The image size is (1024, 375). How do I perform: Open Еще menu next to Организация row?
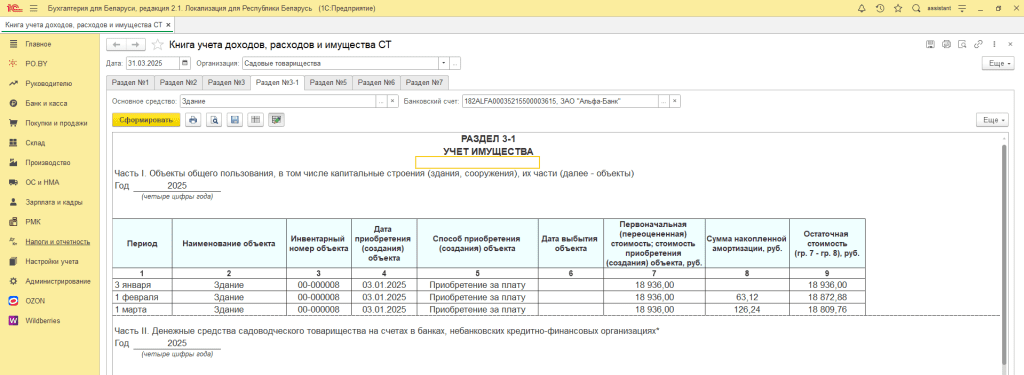point(998,63)
